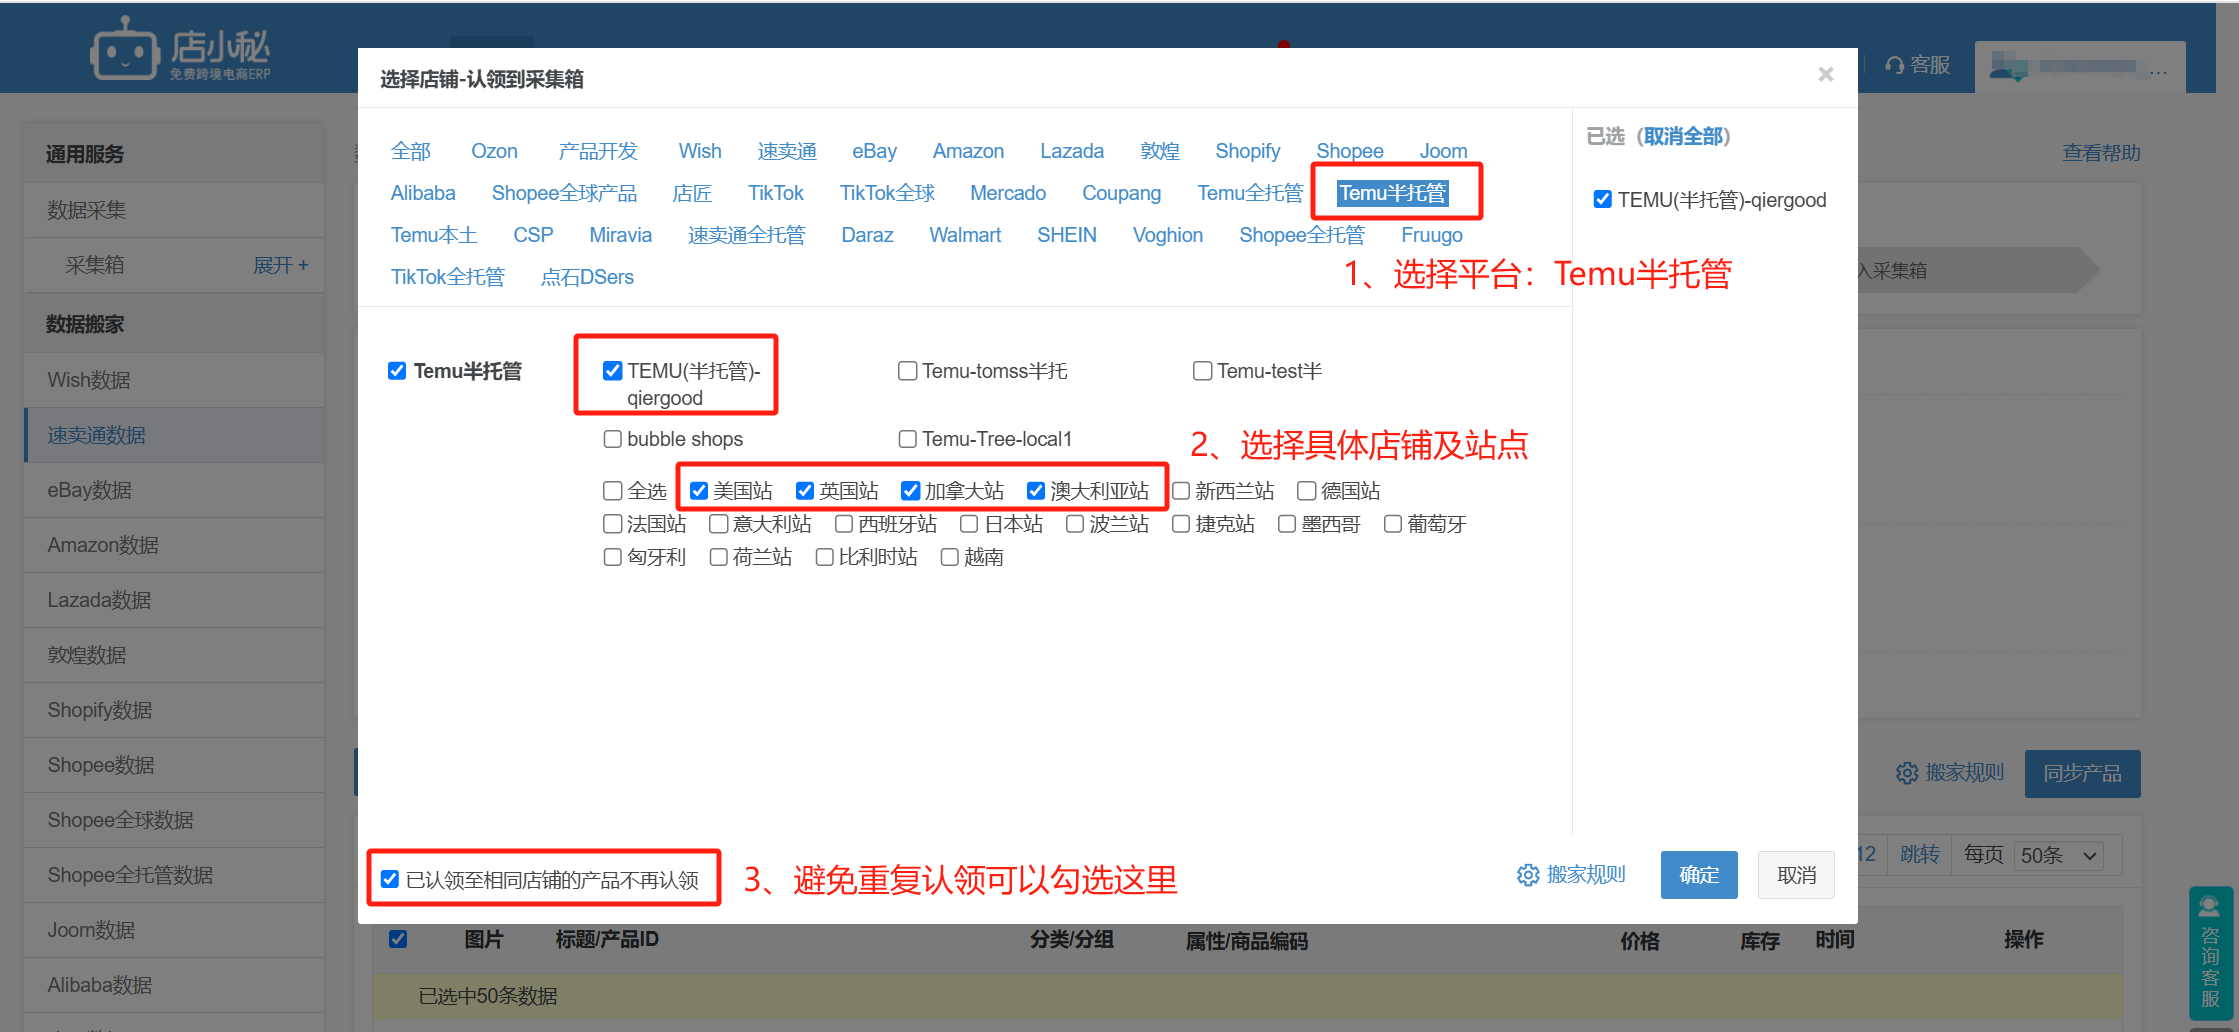Click the 客服 headset icon

pos(1894,65)
